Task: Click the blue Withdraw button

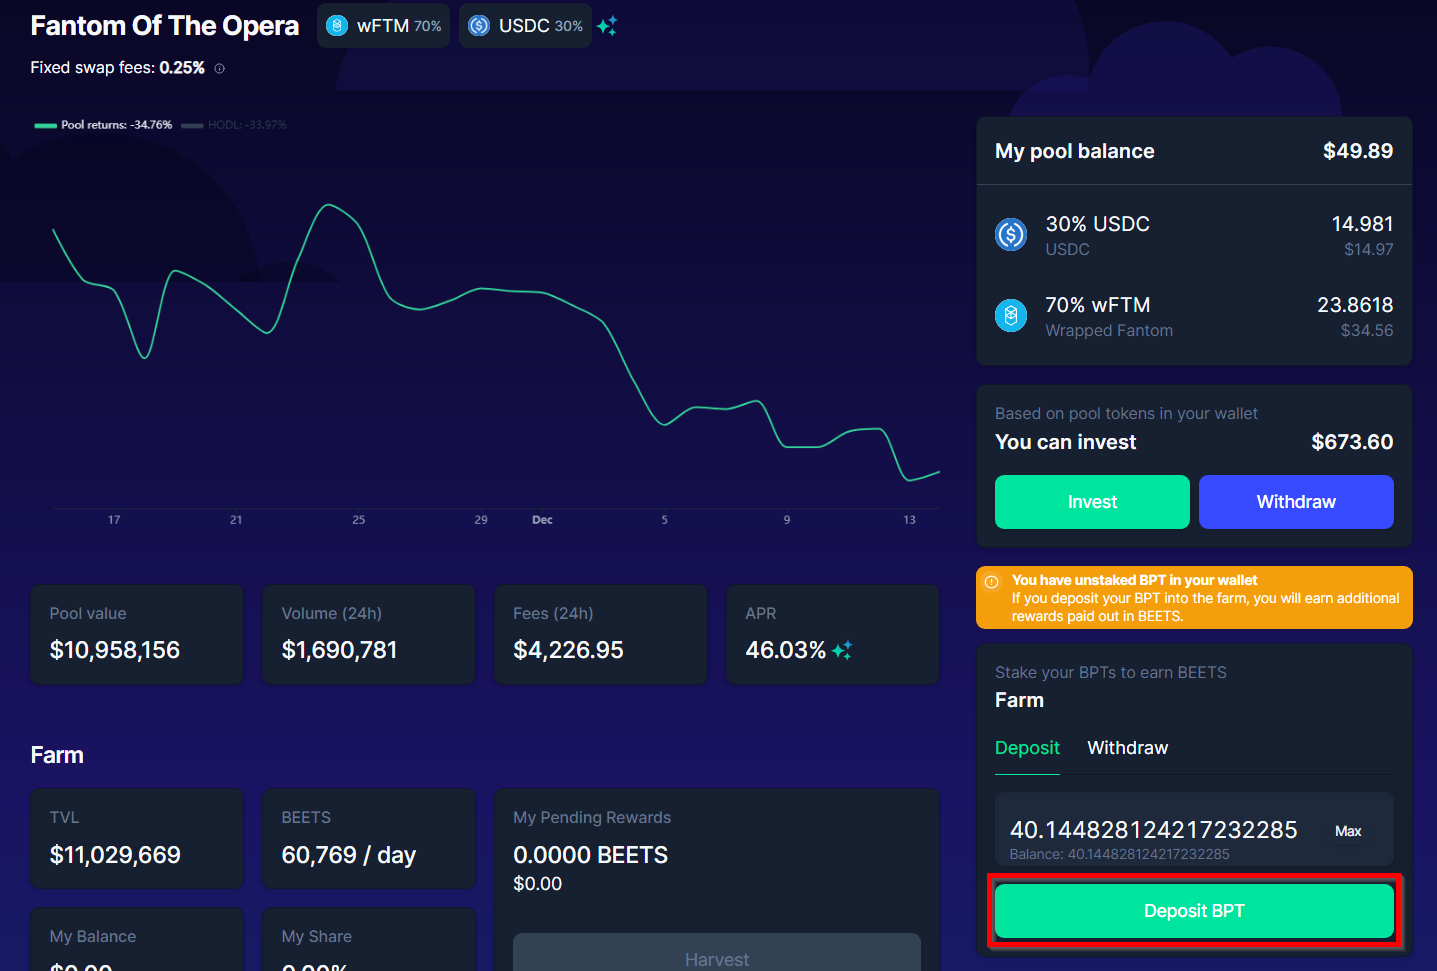Action: (1296, 502)
